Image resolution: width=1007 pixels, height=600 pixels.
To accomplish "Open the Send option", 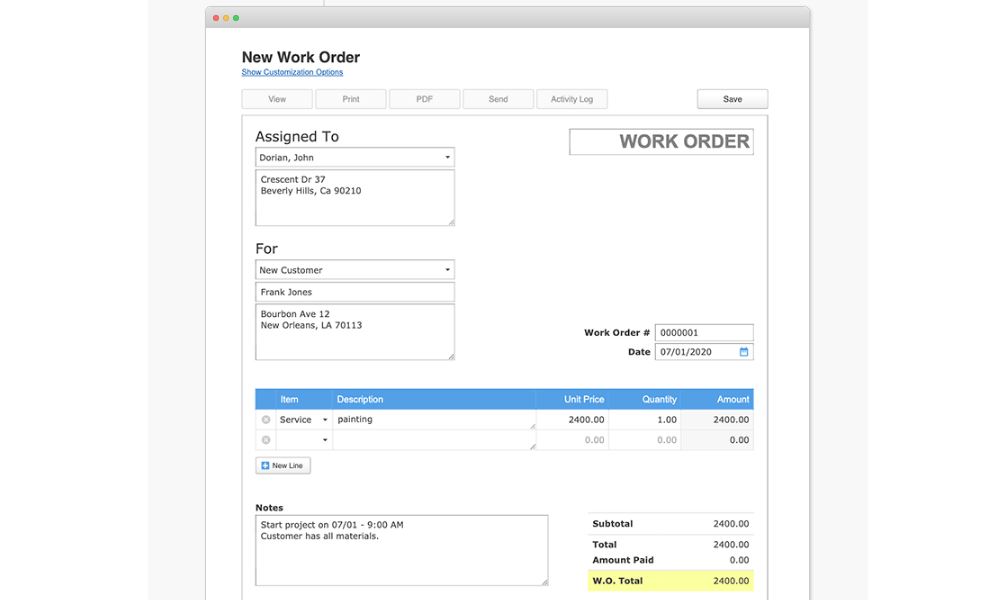I will click(498, 98).
